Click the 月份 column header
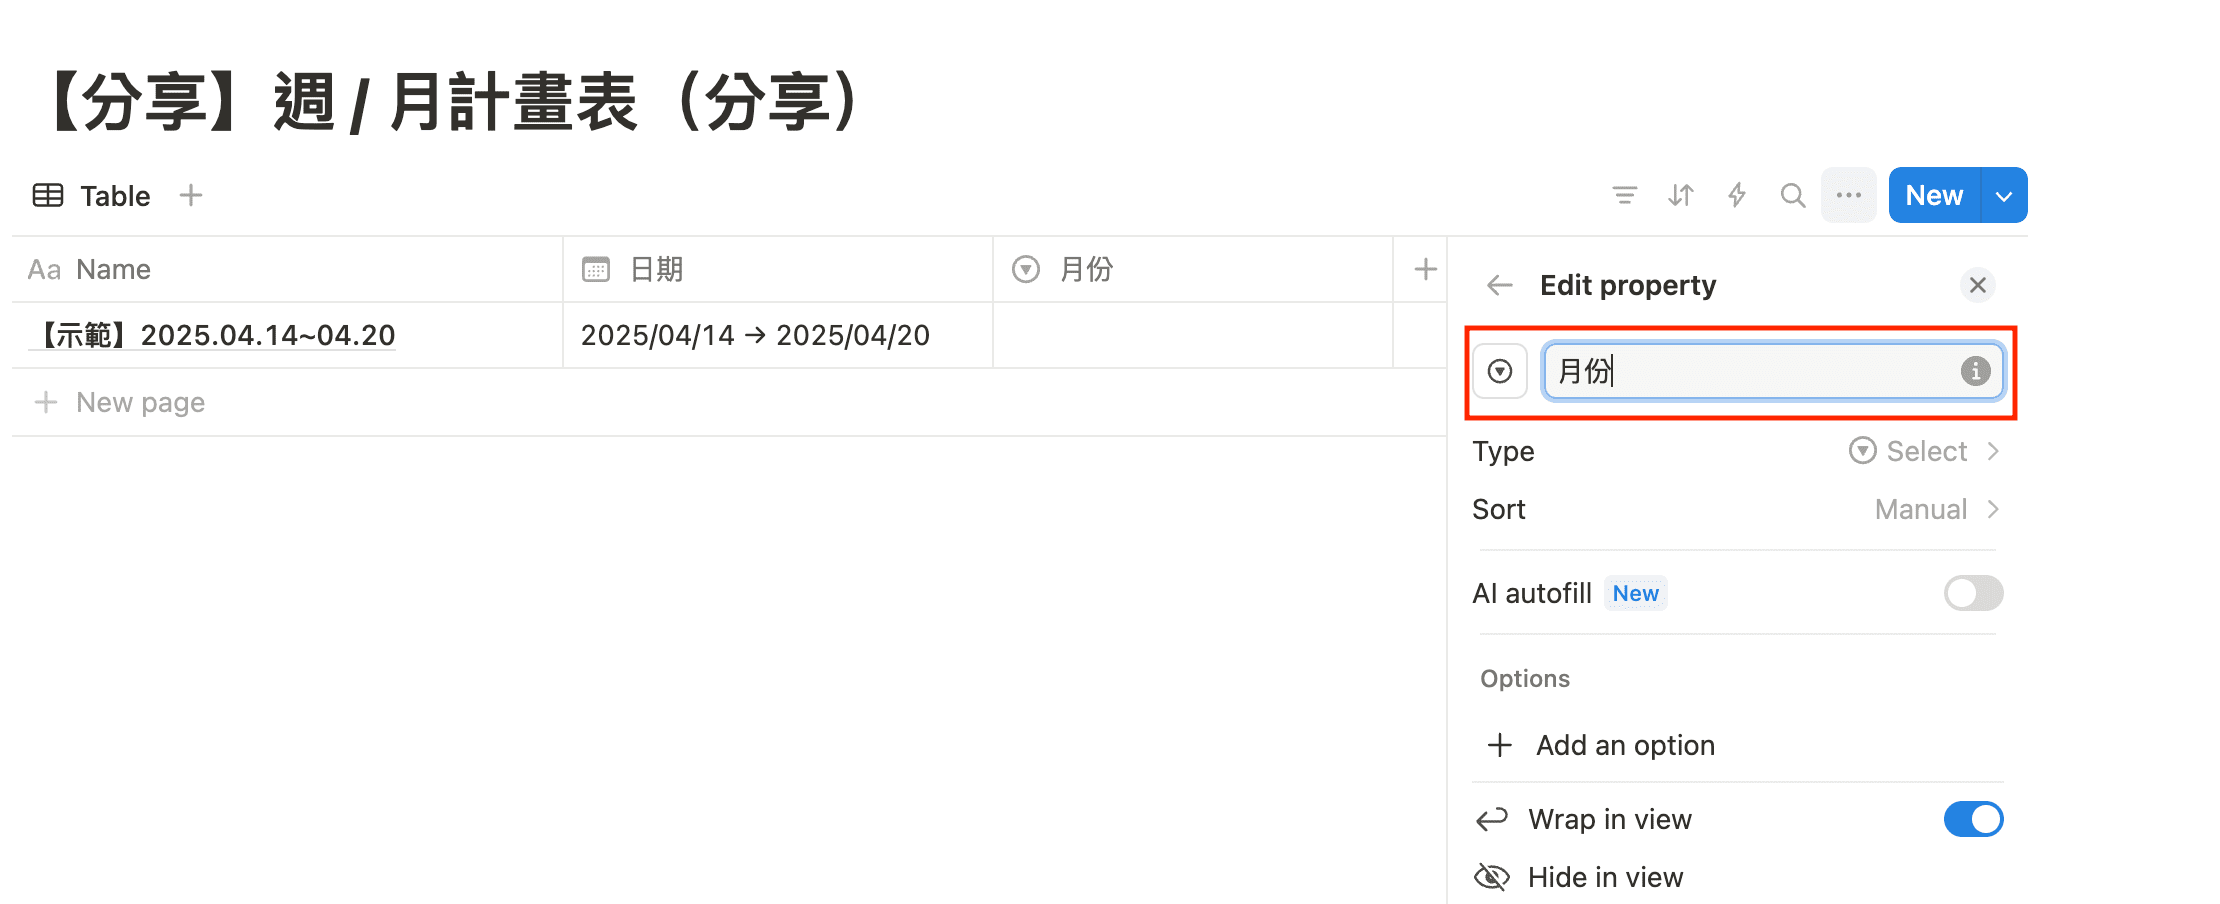Viewport: 2220px width, 904px height. (1087, 269)
